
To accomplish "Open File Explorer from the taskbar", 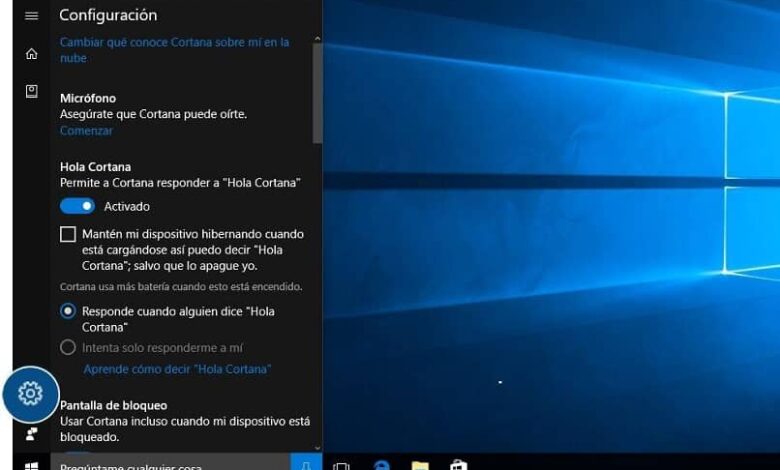I will [420, 466].
